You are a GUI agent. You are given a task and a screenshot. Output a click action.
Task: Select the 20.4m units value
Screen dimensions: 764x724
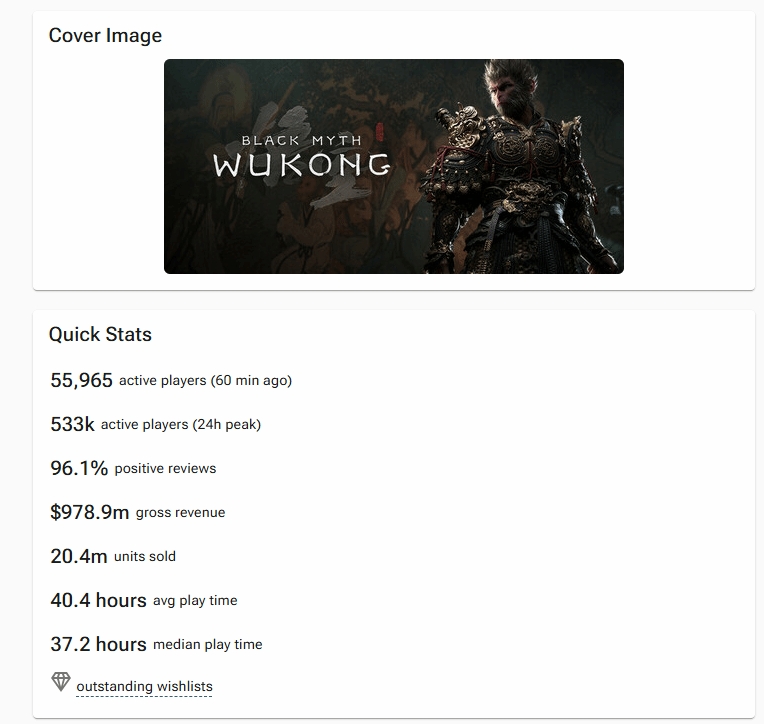[78, 556]
